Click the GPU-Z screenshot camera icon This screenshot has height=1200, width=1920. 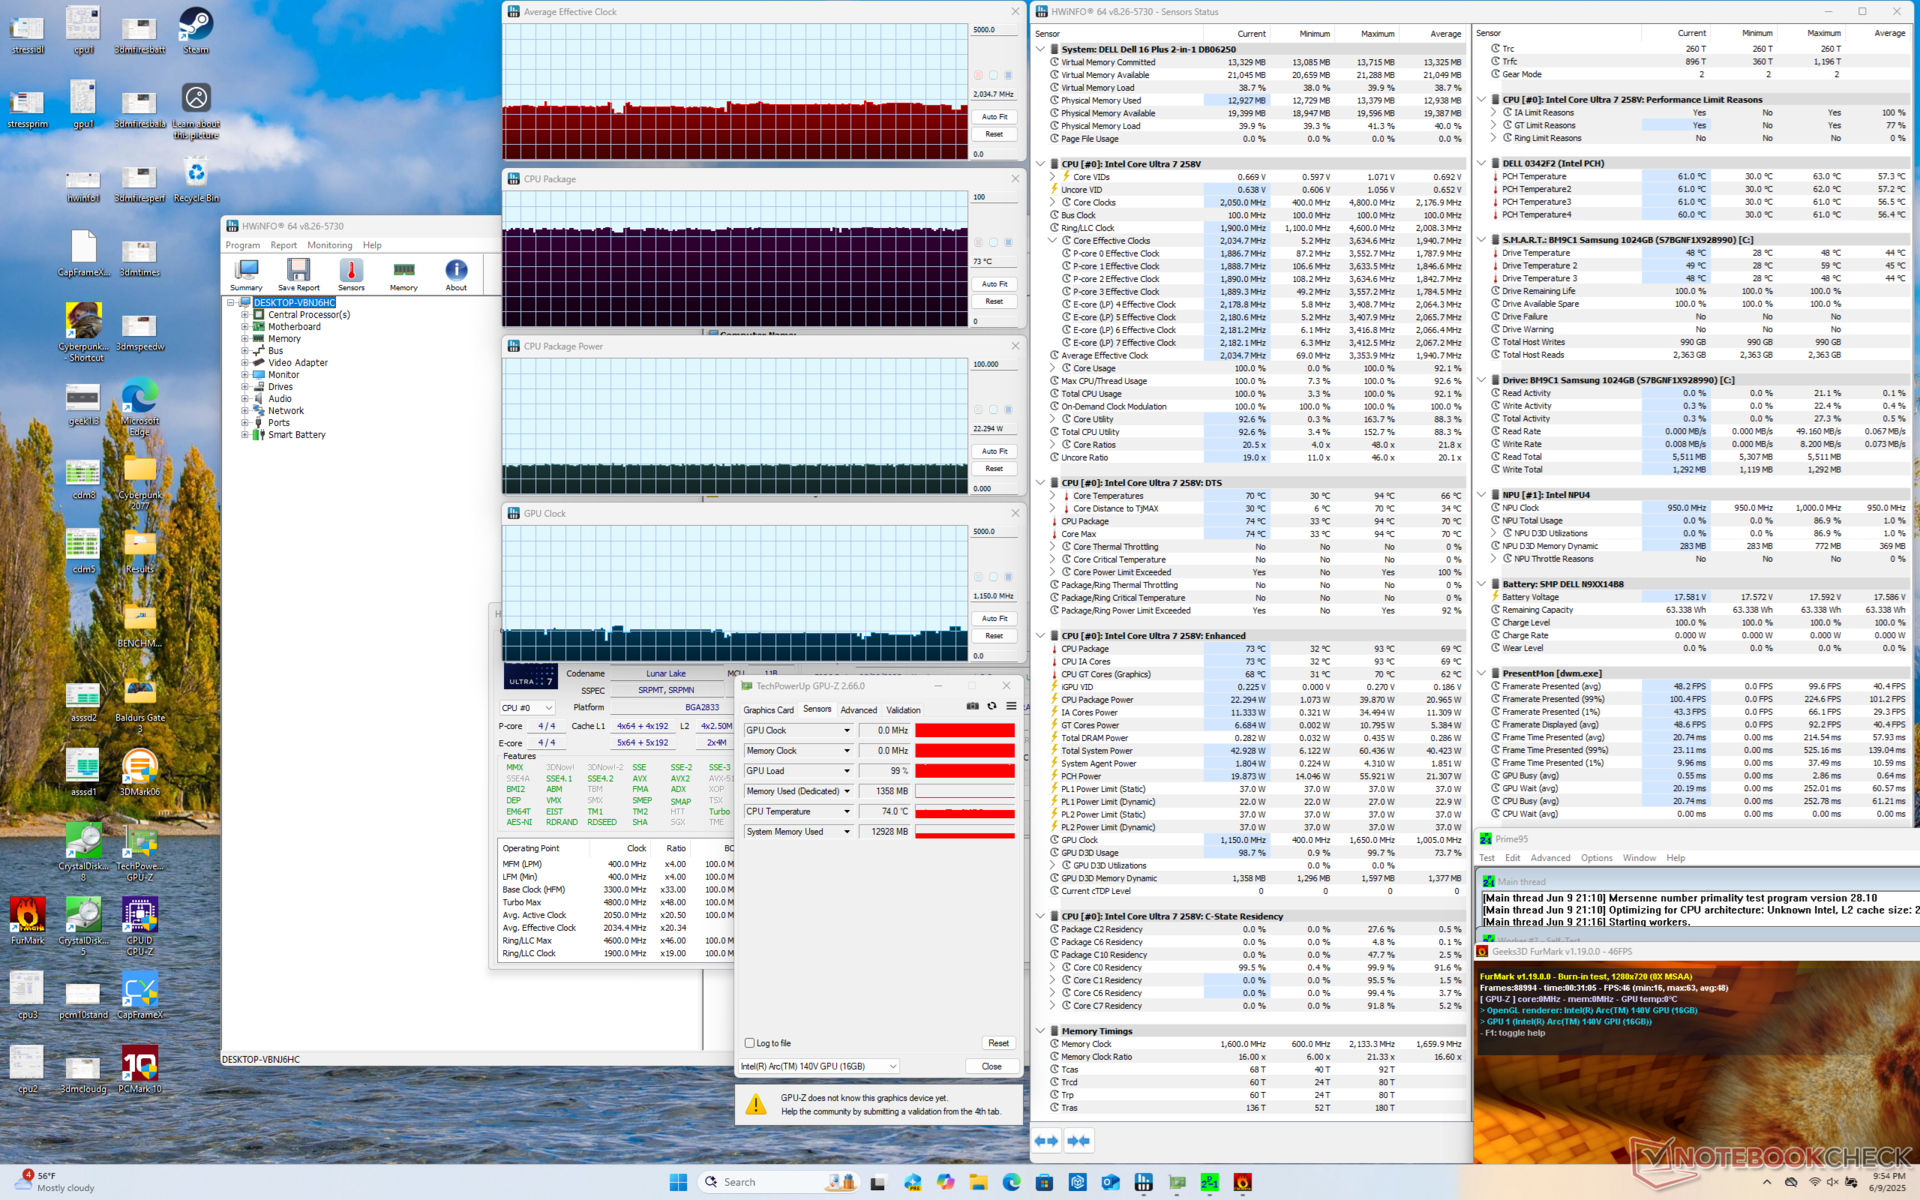pos(972,707)
